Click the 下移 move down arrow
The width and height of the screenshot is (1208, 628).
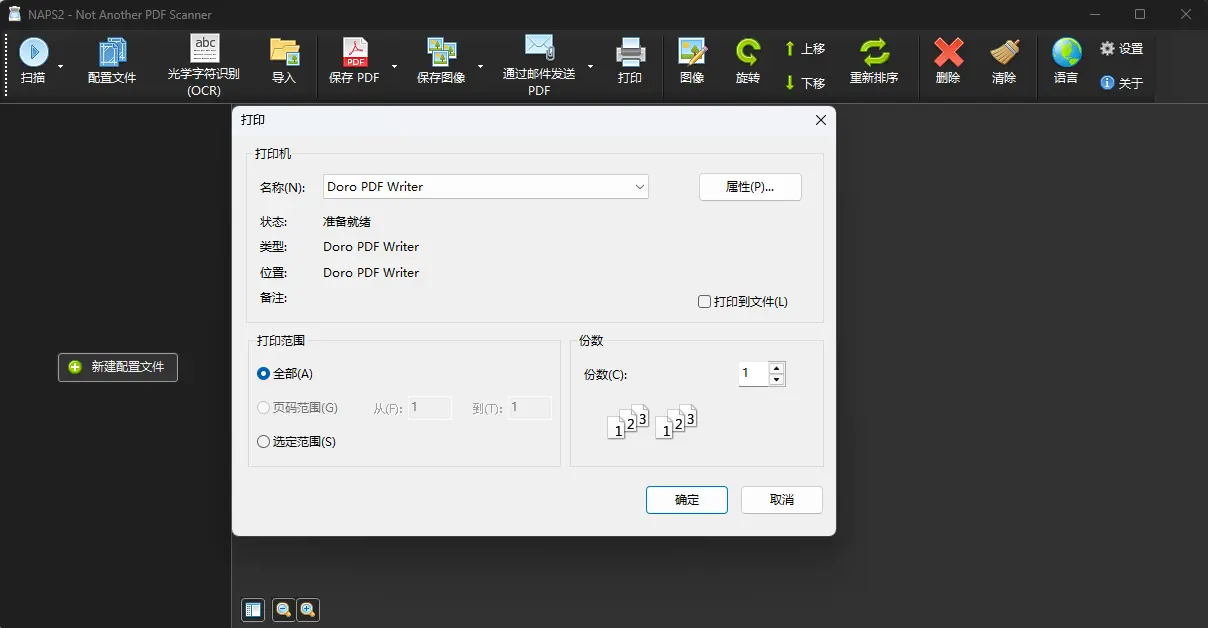[x=790, y=83]
